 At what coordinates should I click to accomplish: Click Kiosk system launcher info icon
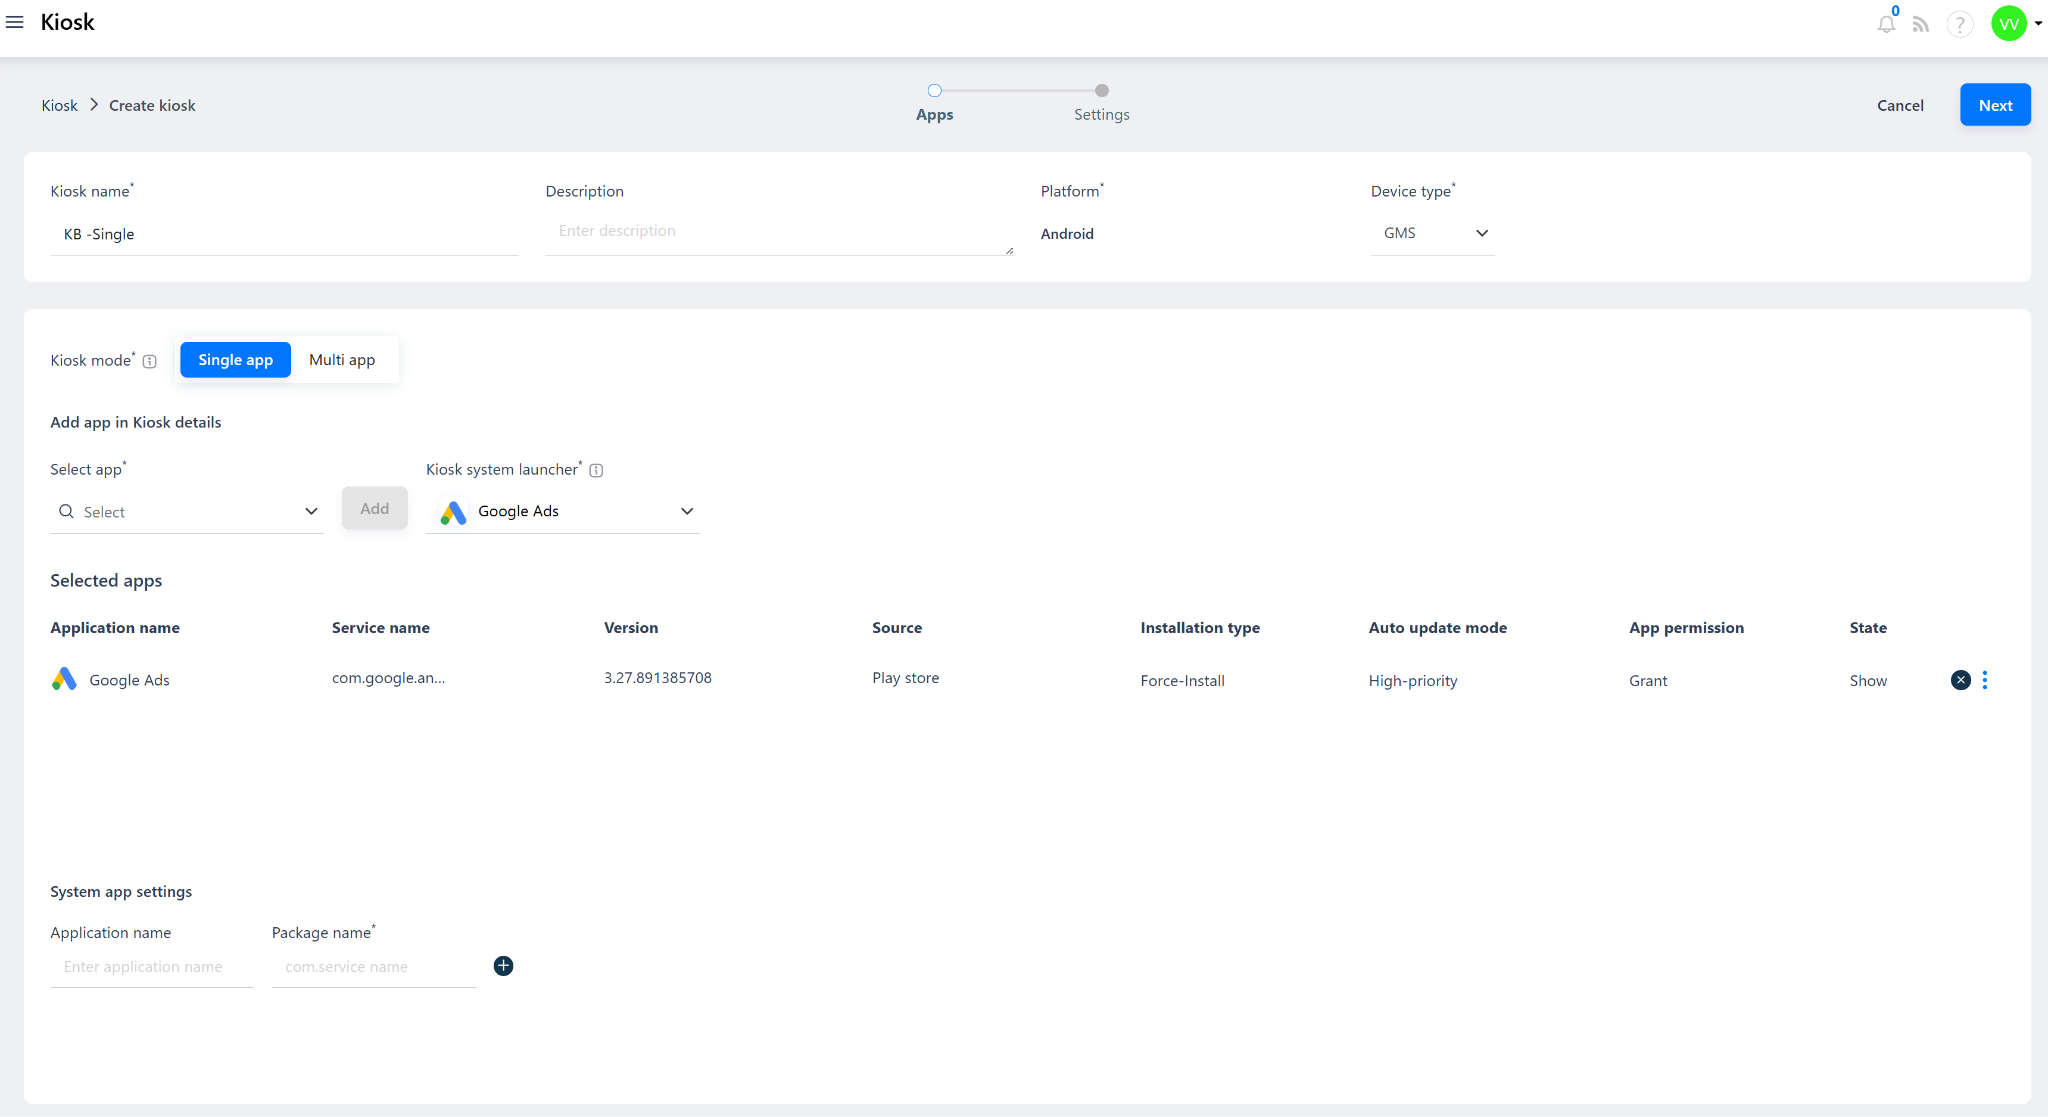[596, 470]
